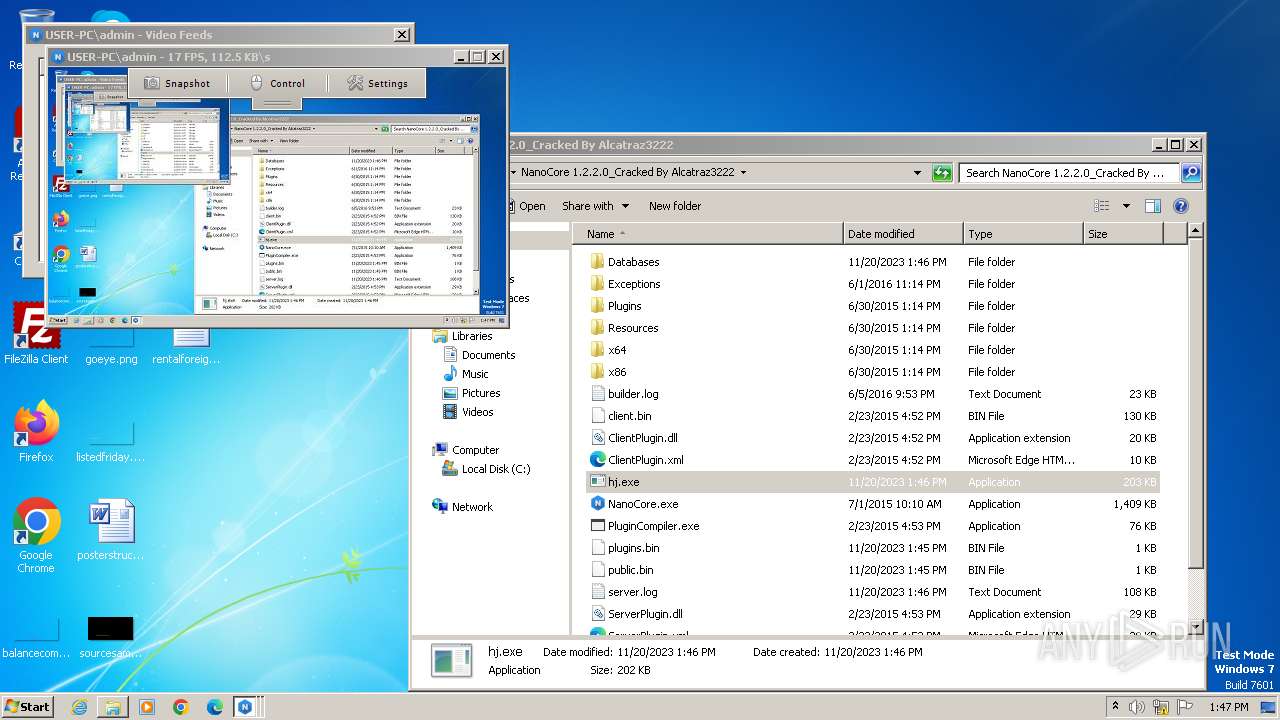Expand the Share with menu

[596, 206]
